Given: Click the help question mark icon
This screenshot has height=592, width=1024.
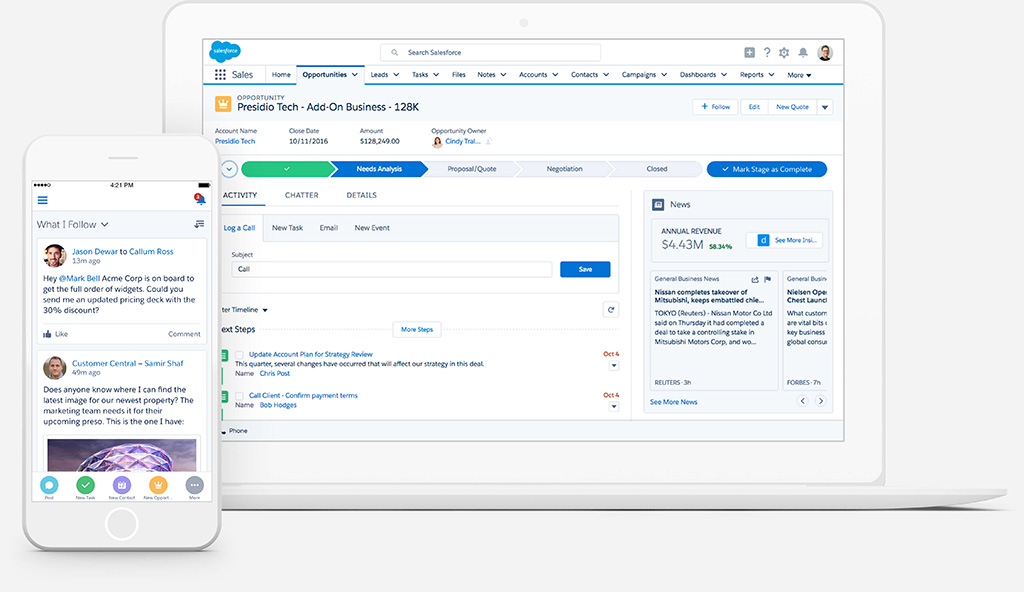Looking at the screenshot, I should coord(767,53).
